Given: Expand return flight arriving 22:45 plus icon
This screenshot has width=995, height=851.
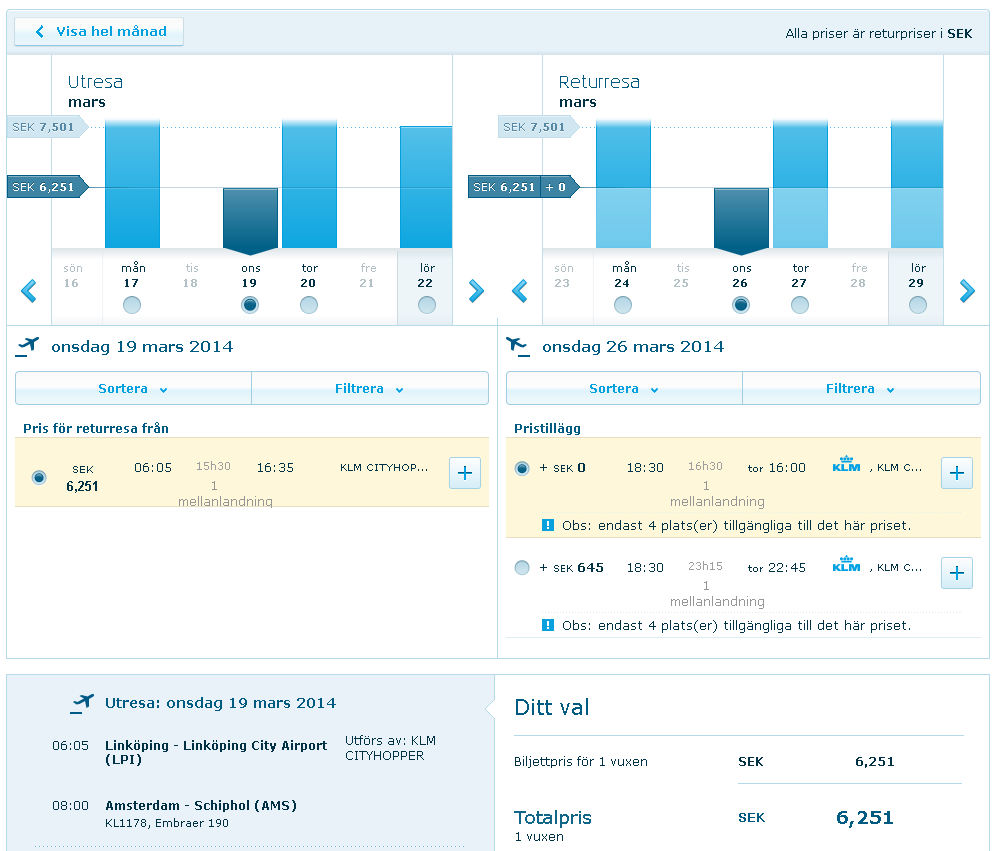Looking at the screenshot, I should (x=956, y=572).
